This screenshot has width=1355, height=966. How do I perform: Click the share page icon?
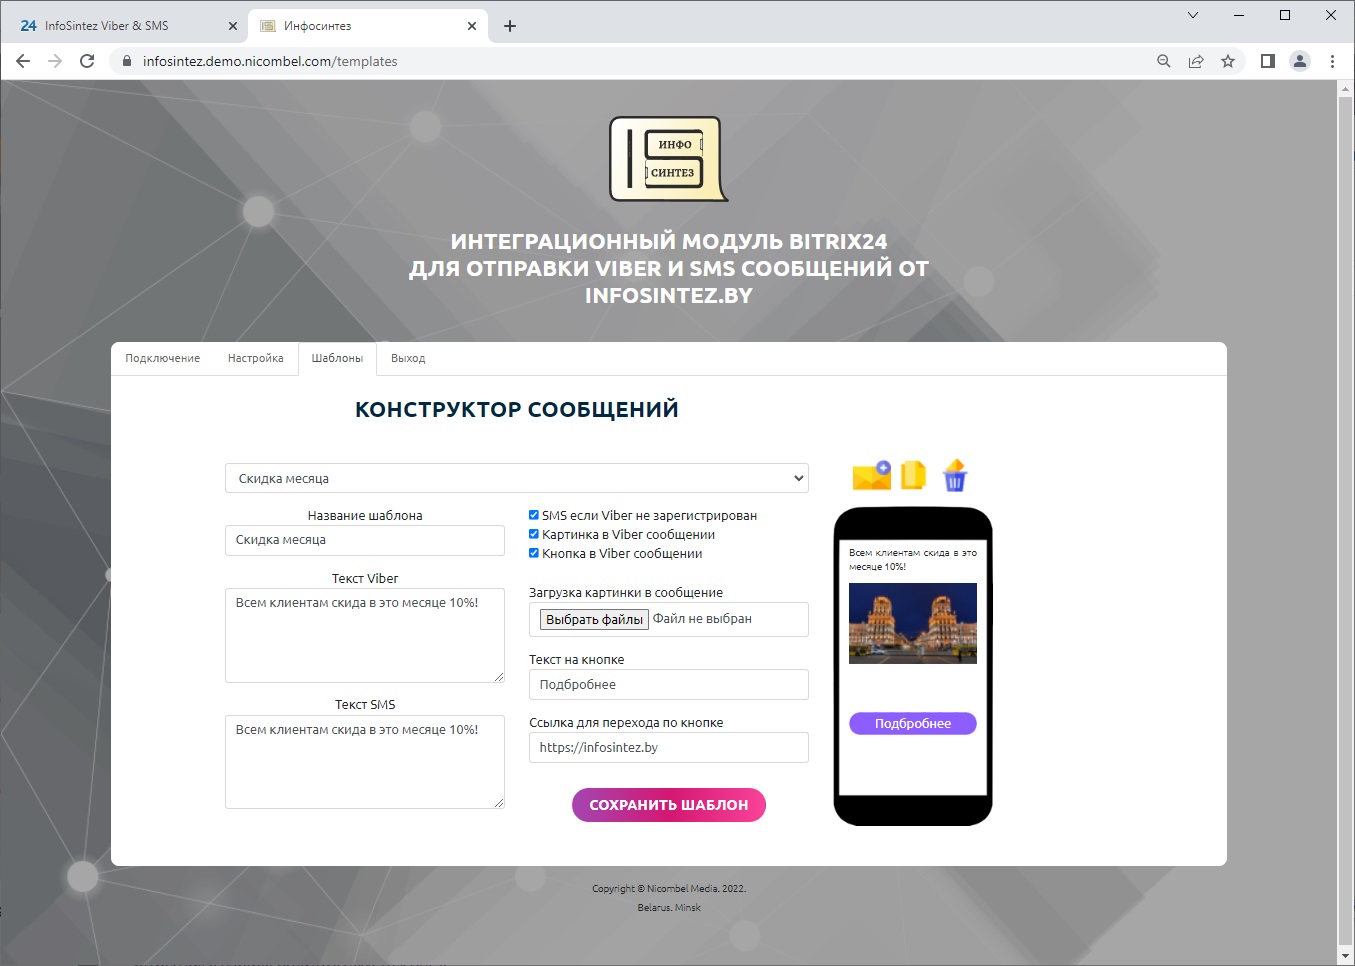(1196, 61)
